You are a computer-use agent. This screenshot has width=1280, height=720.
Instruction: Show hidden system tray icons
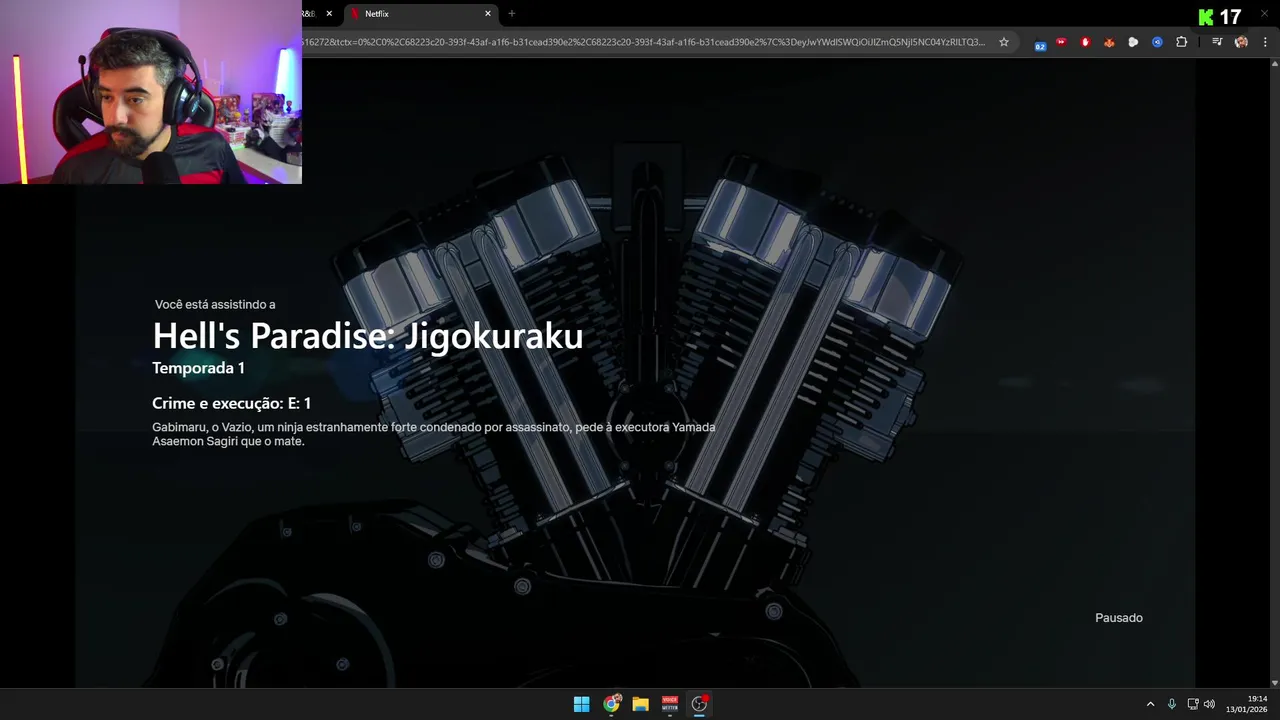click(1150, 704)
